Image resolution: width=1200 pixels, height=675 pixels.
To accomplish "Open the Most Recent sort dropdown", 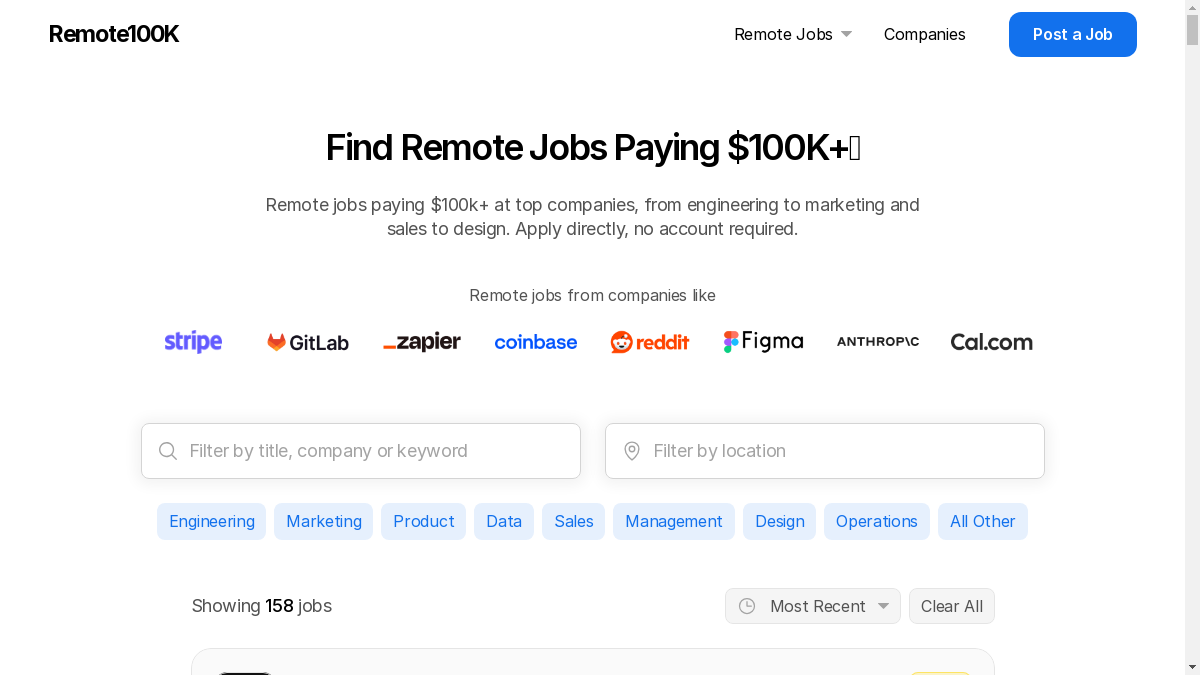I will [813, 606].
